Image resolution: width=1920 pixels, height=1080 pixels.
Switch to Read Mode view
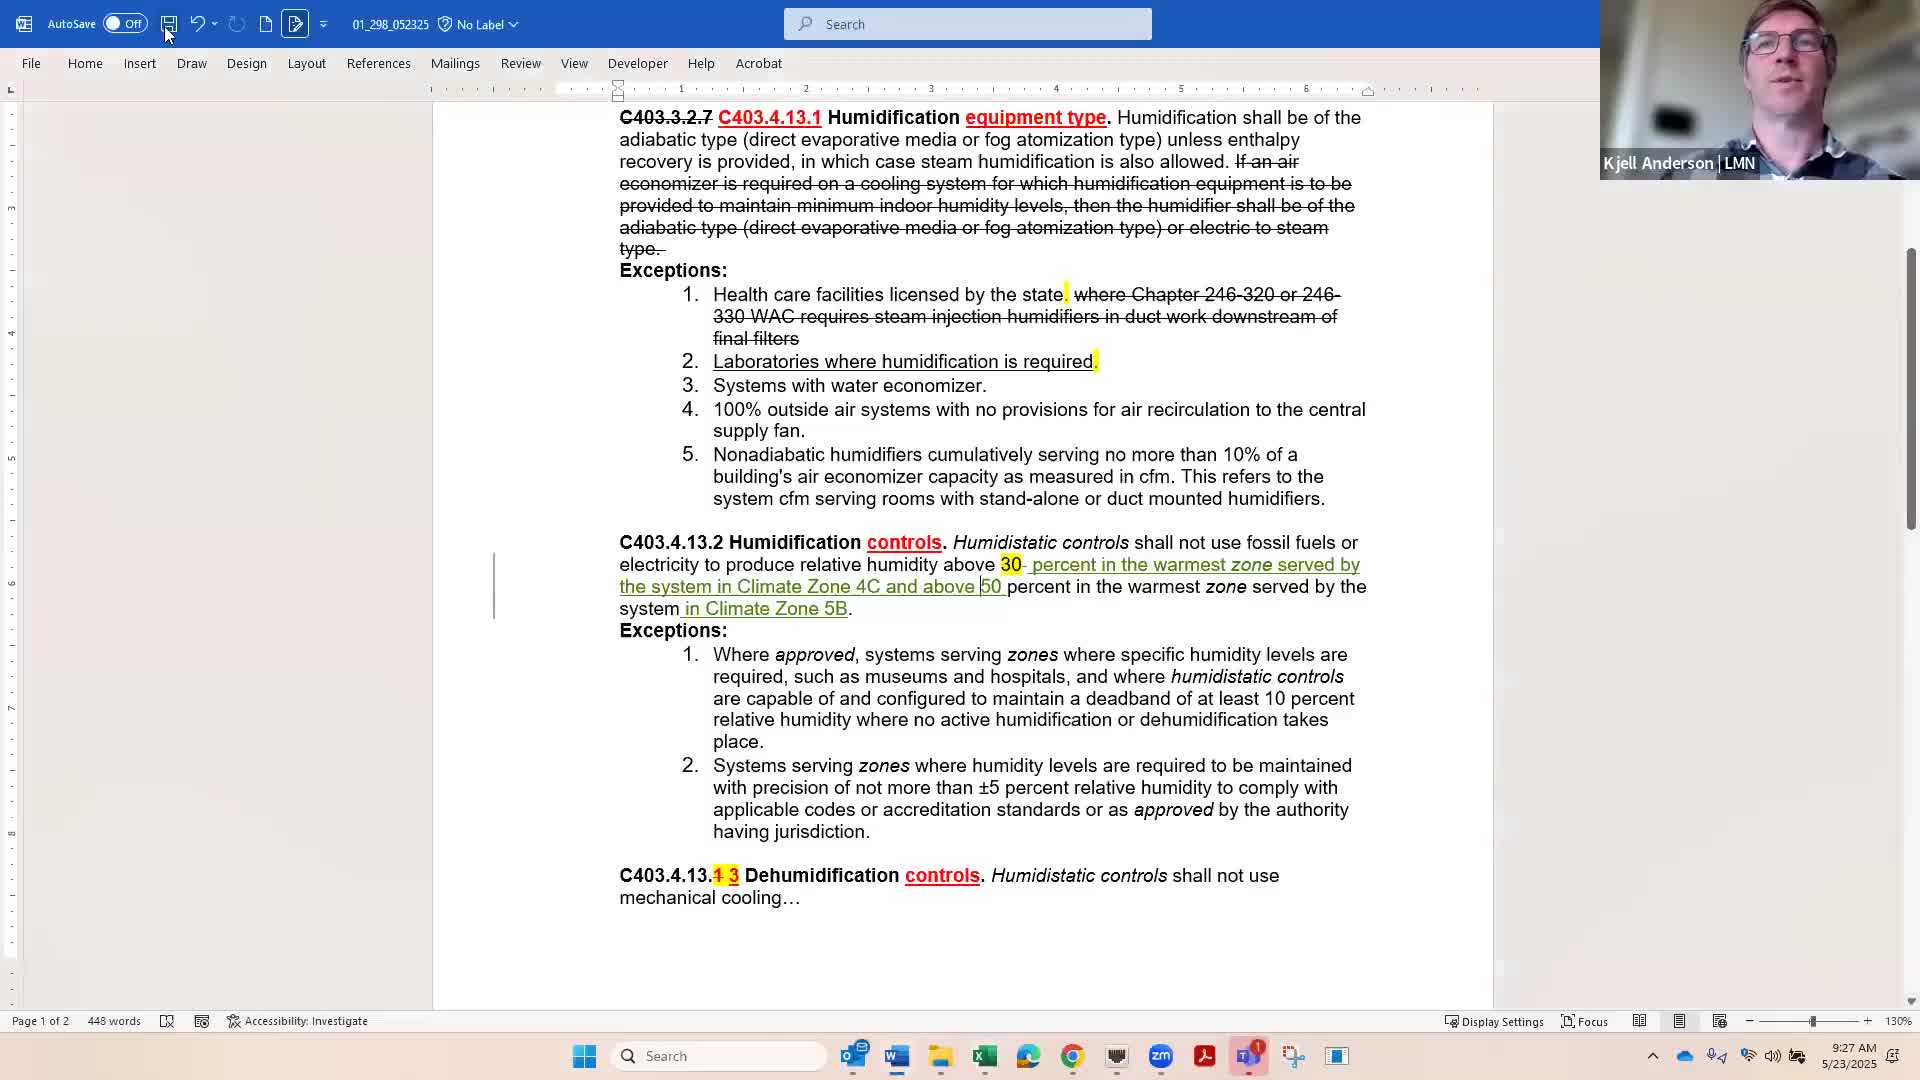pyautogui.click(x=1639, y=1021)
